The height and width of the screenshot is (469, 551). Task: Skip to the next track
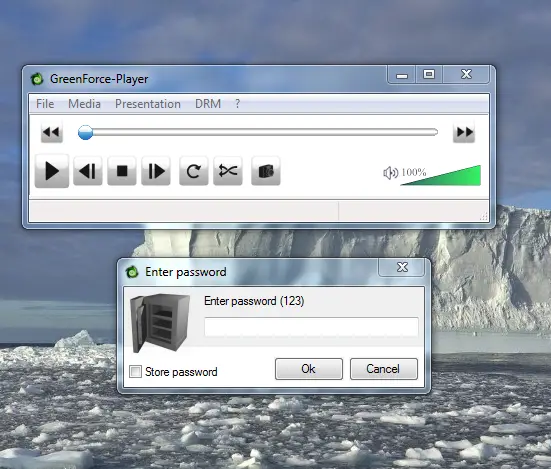pyautogui.click(x=156, y=171)
